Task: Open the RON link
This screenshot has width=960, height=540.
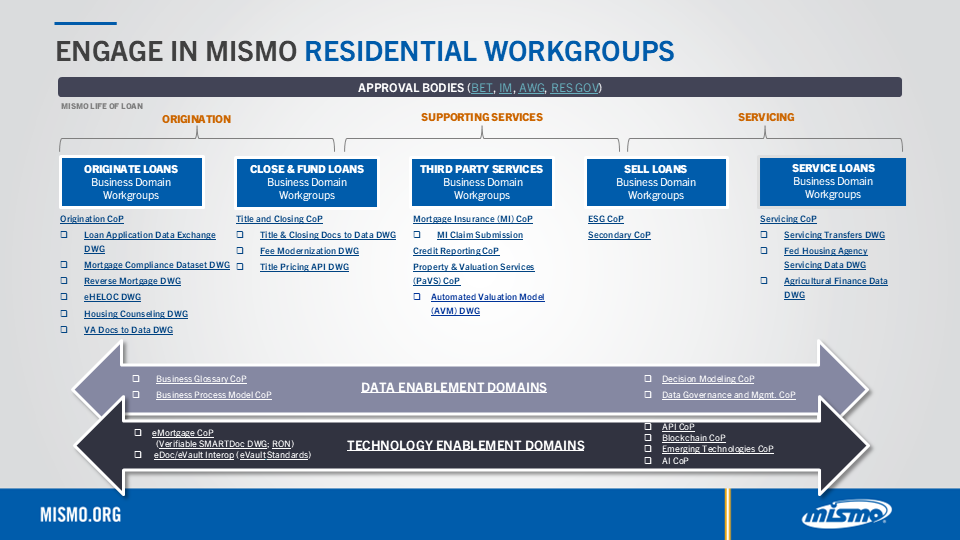Action: pos(282,444)
